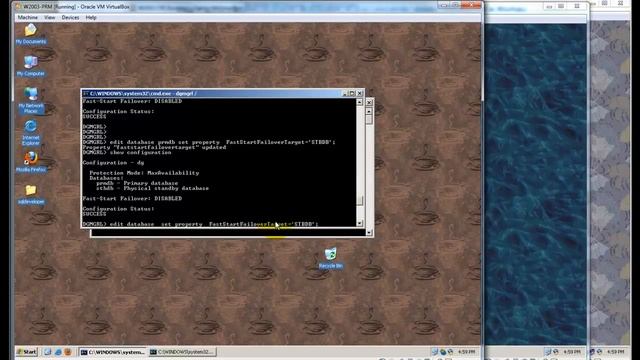Click 'Protection Mode: MaxAvailability' line
The height and width of the screenshot is (360, 640).
click(144, 173)
